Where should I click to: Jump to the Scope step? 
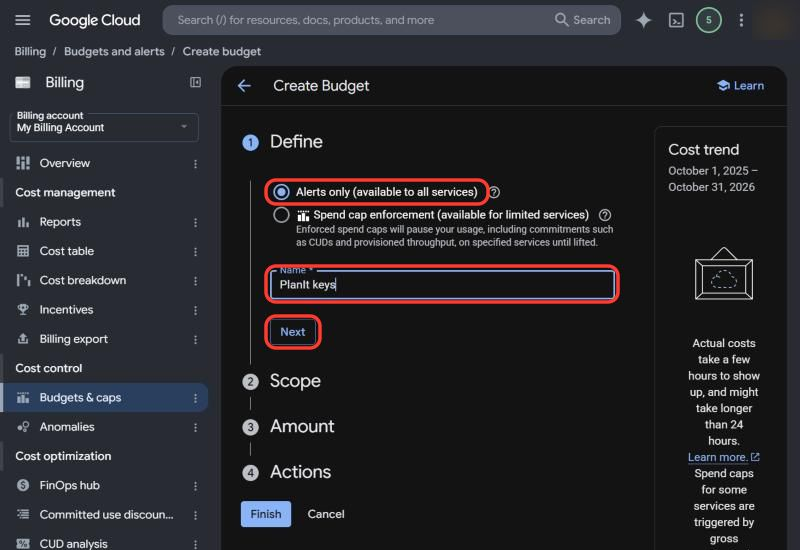pyautogui.click(x=295, y=381)
